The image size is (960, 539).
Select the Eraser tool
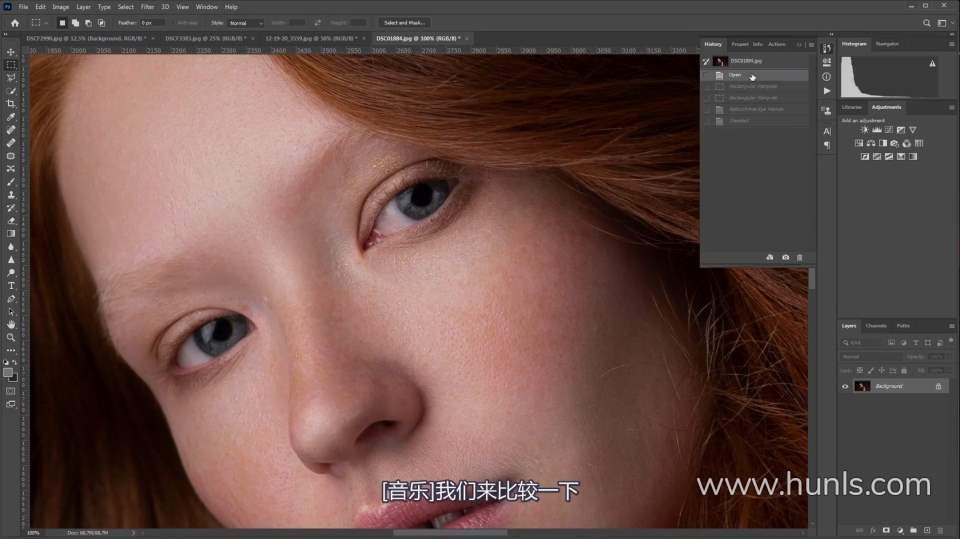coord(11,220)
